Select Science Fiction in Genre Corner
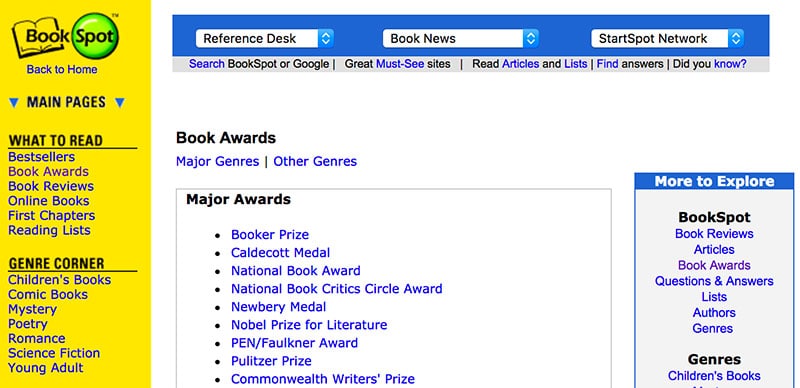This screenshot has width=800, height=388. click(54, 353)
